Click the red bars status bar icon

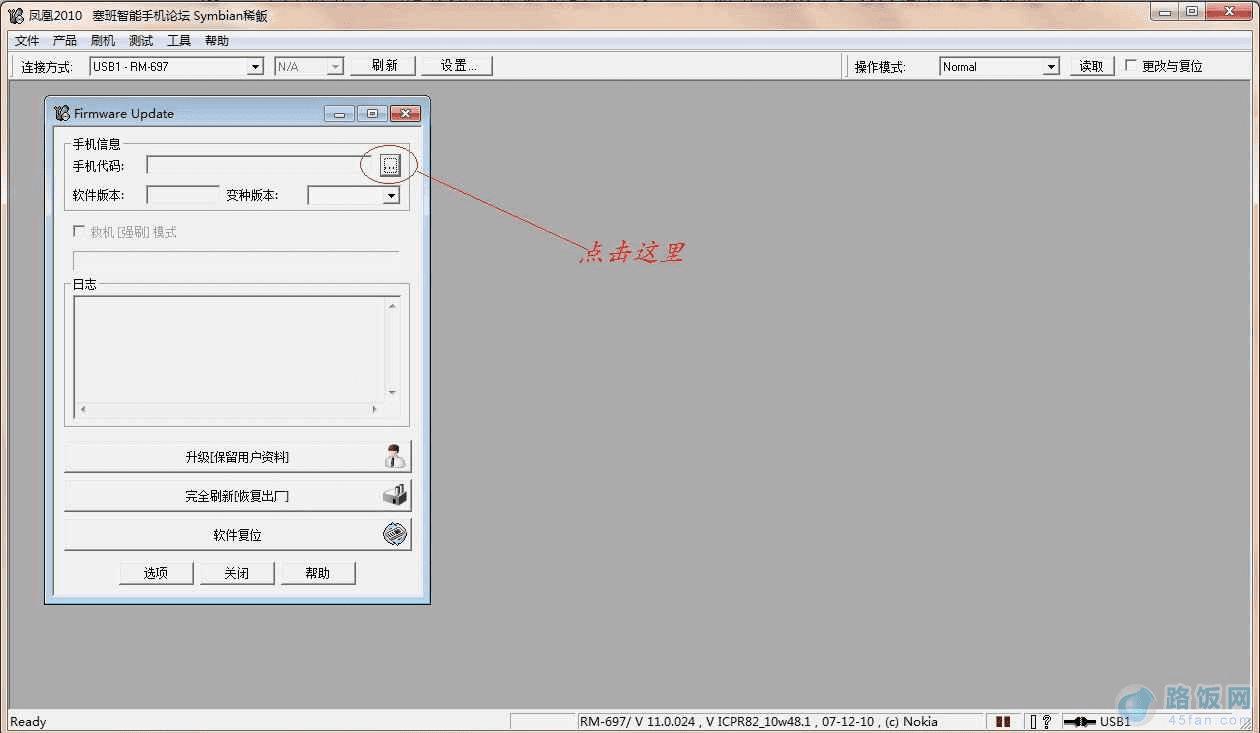[1003, 721]
